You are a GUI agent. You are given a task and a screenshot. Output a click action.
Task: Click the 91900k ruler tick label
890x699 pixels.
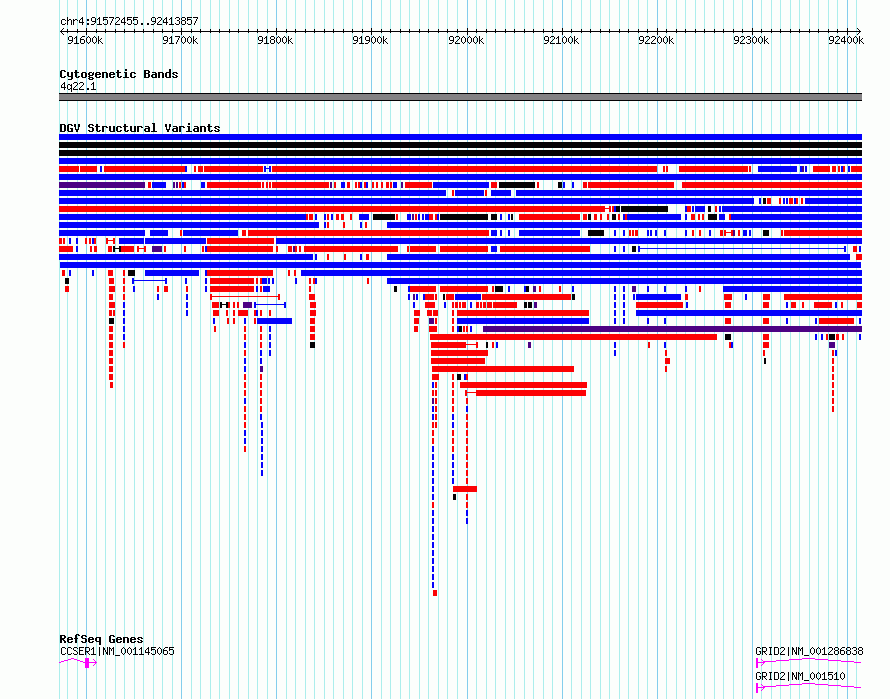pyautogui.click(x=370, y=40)
